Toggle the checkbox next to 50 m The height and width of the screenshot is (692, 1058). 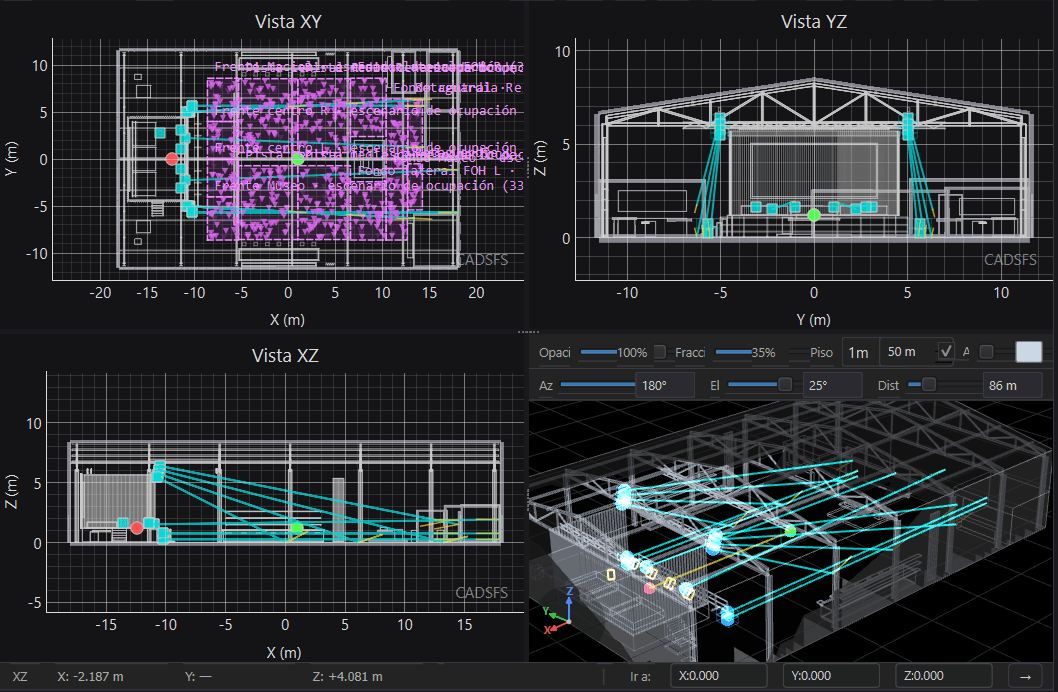point(946,351)
